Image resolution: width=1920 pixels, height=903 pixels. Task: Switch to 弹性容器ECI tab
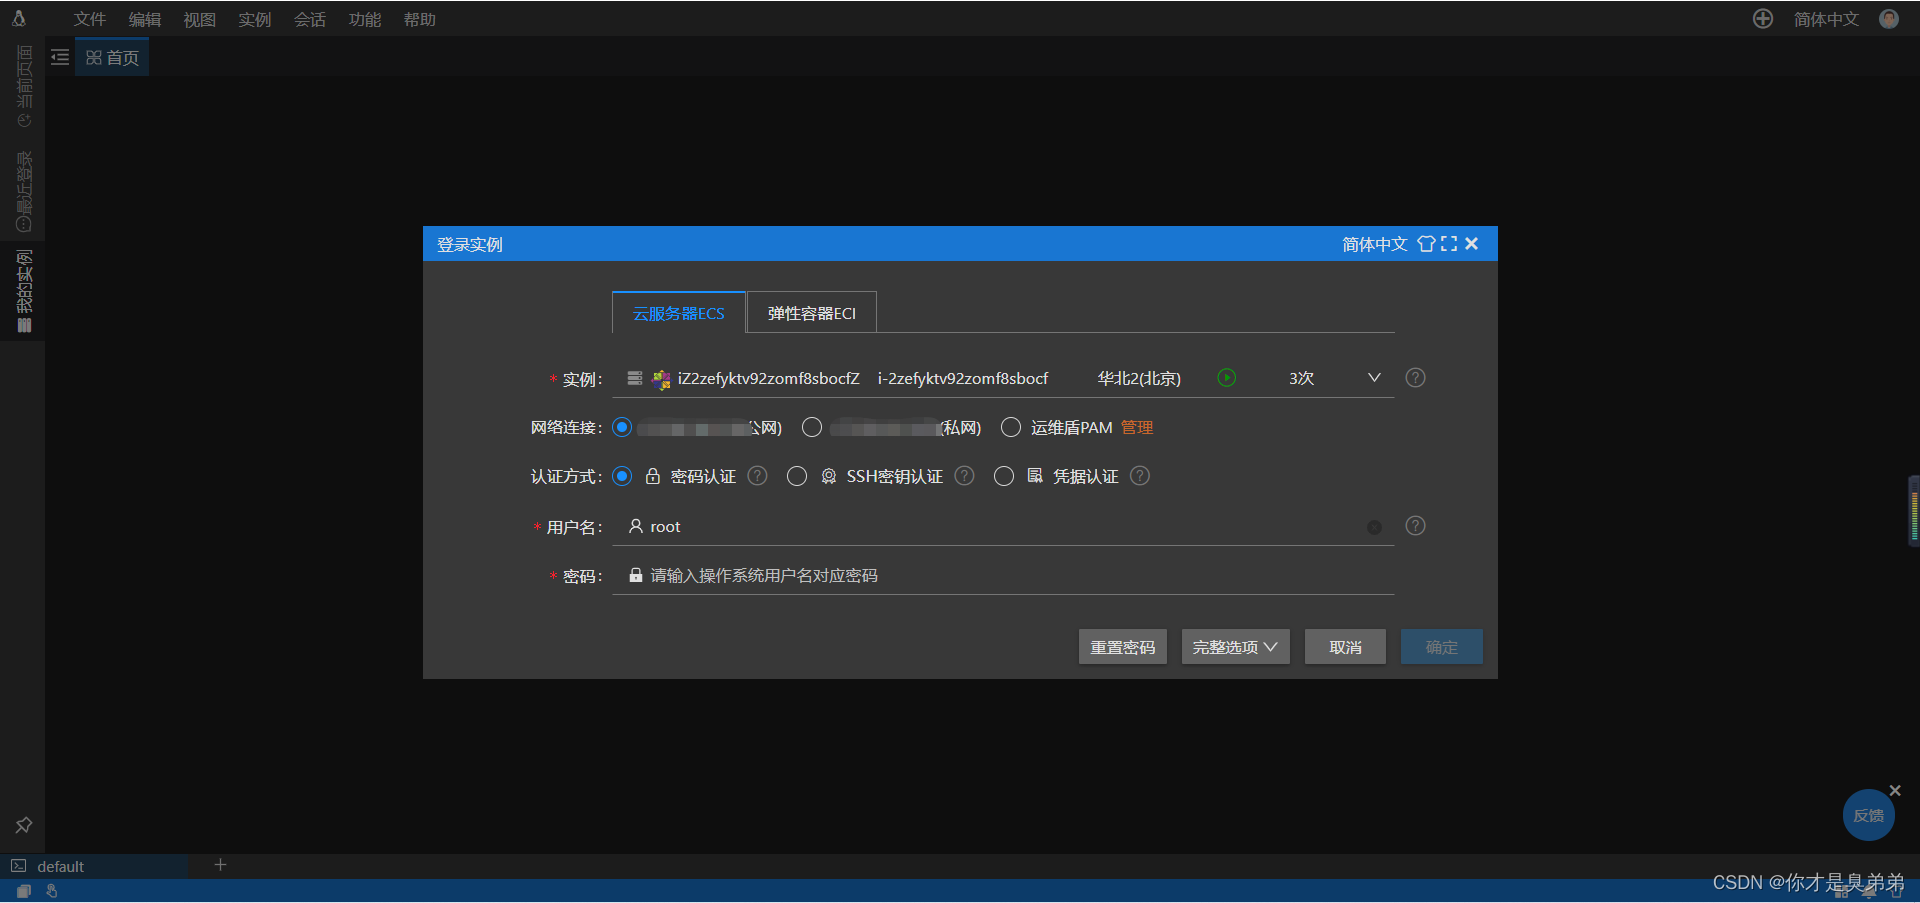point(812,313)
